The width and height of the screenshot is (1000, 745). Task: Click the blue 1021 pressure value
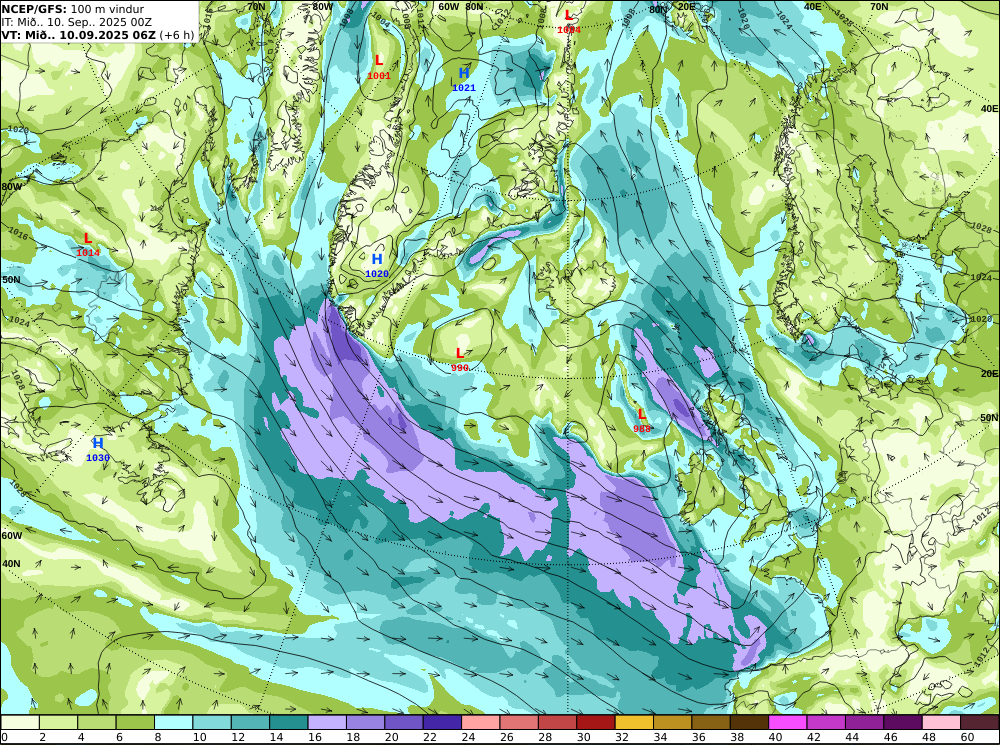coord(464,88)
